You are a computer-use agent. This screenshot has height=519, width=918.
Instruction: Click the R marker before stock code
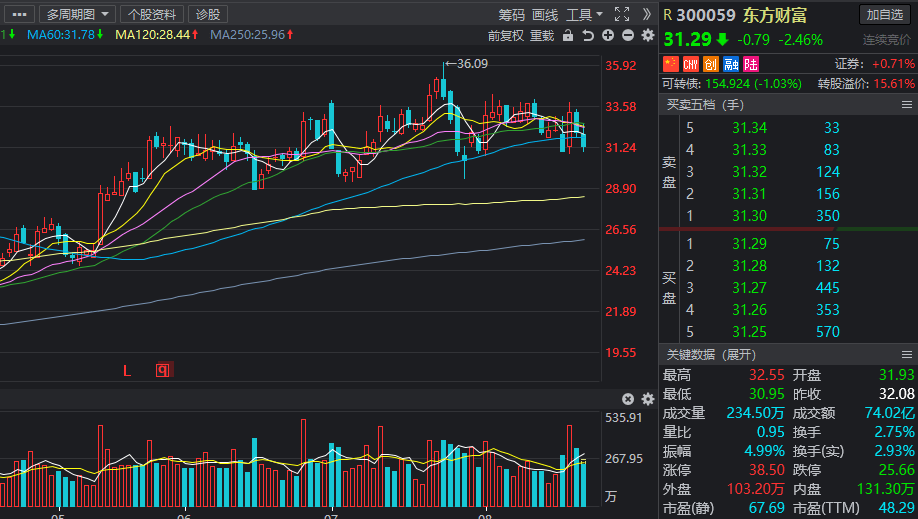click(667, 15)
